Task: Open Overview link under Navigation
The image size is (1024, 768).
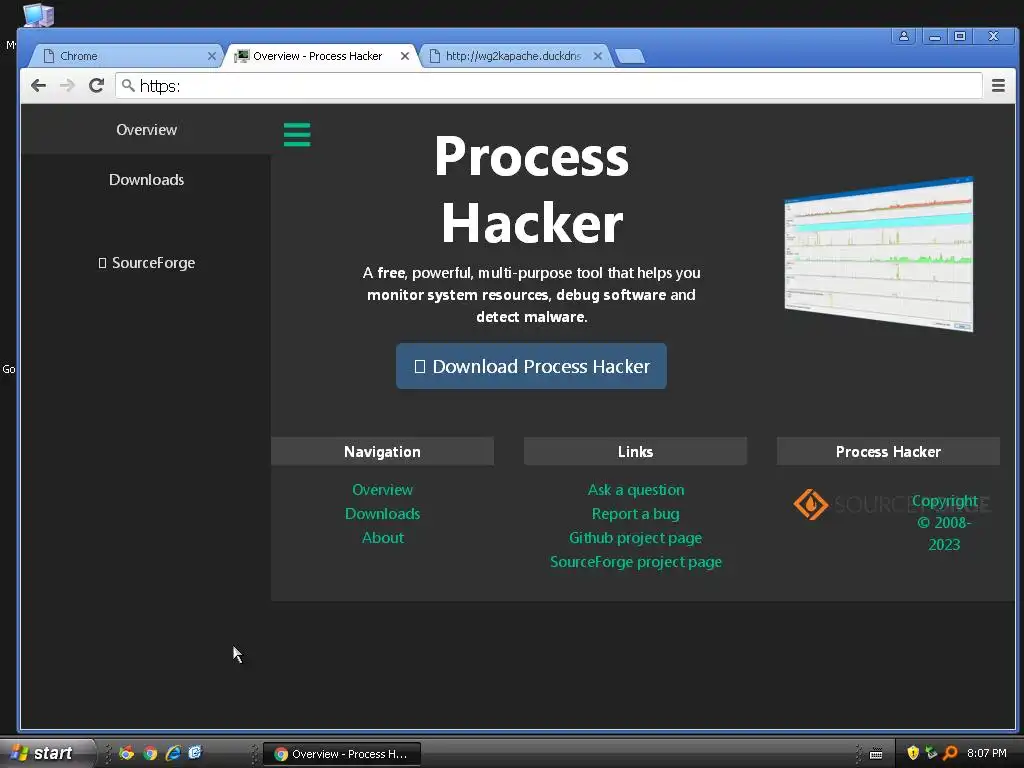Action: click(383, 490)
